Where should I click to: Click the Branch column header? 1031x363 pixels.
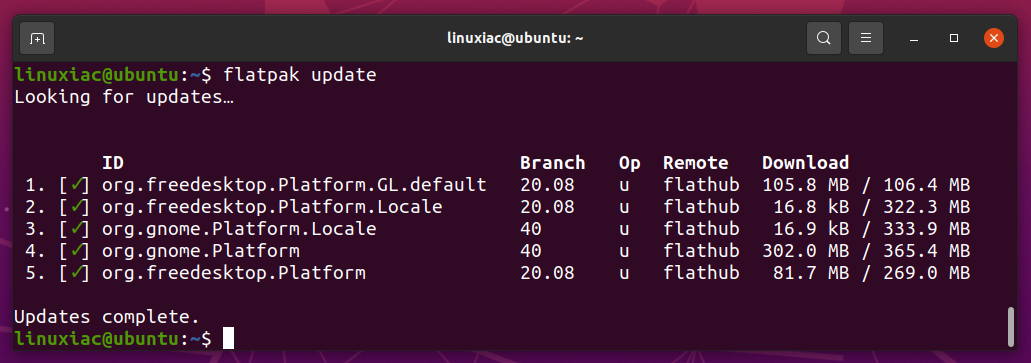click(x=552, y=162)
